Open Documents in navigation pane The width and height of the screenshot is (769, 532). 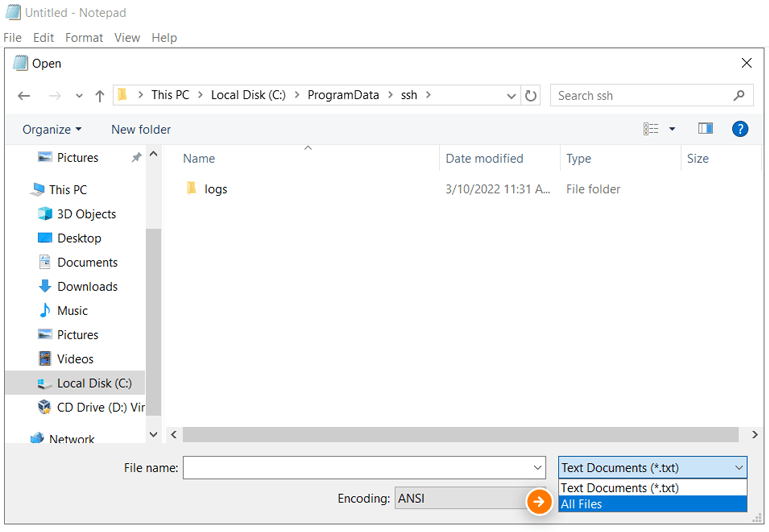tap(87, 262)
